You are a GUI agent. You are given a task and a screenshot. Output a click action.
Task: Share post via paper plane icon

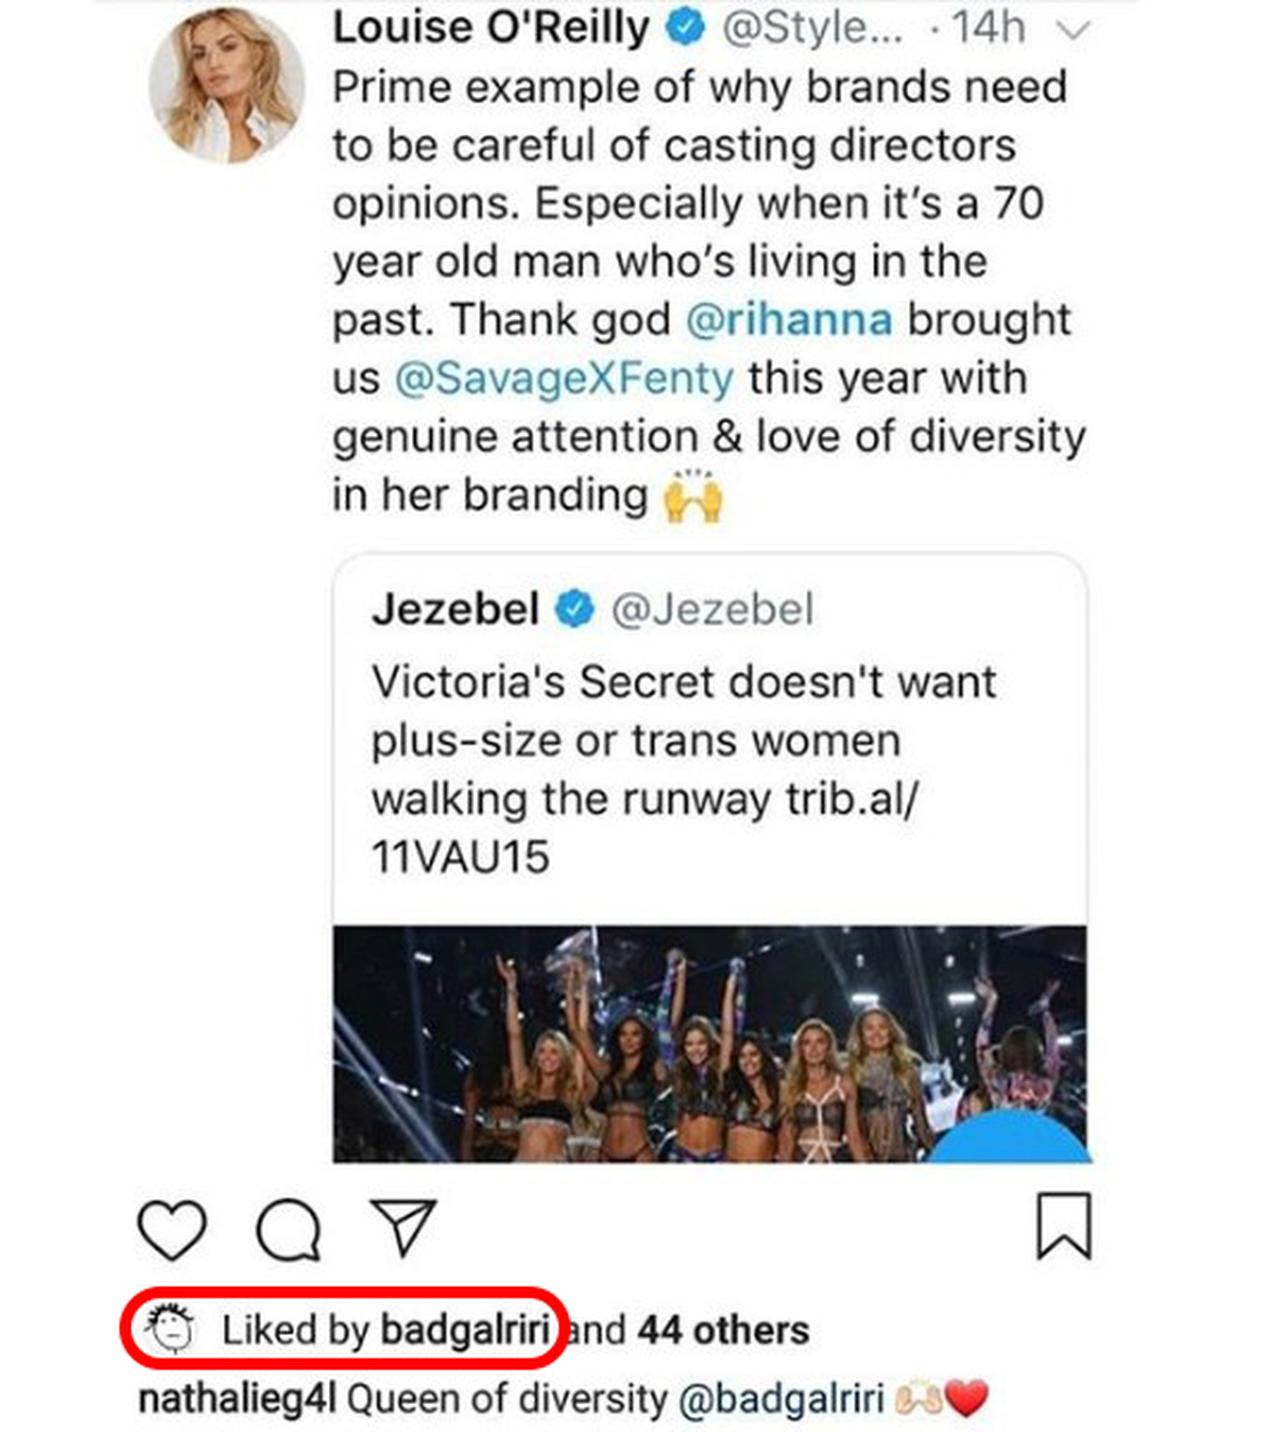pyautogui.click(x=403, y=1226)
